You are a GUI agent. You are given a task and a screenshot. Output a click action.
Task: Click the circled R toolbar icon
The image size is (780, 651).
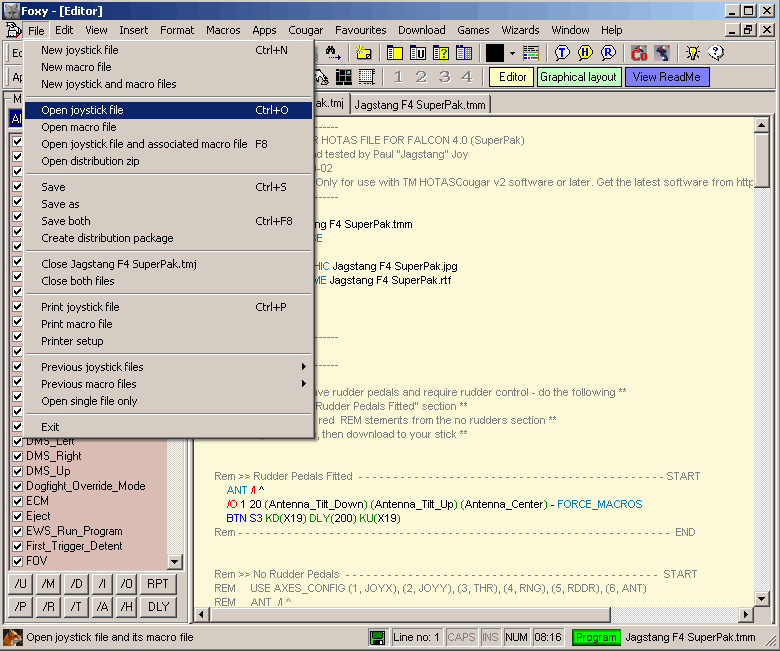608,53
